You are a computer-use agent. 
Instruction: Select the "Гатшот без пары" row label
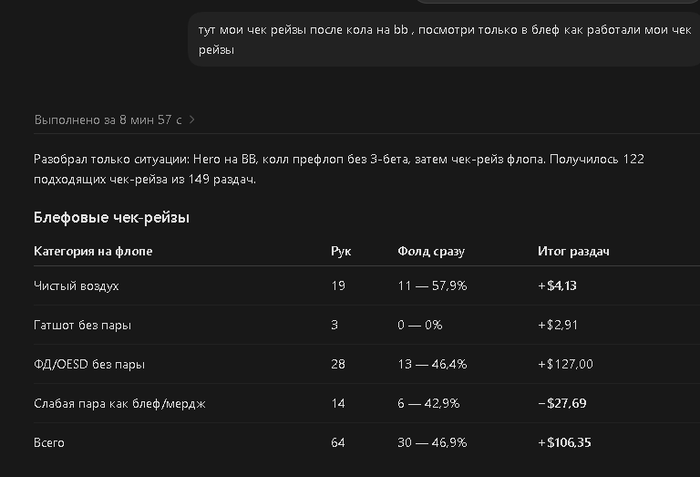click(x=83, y=325)
